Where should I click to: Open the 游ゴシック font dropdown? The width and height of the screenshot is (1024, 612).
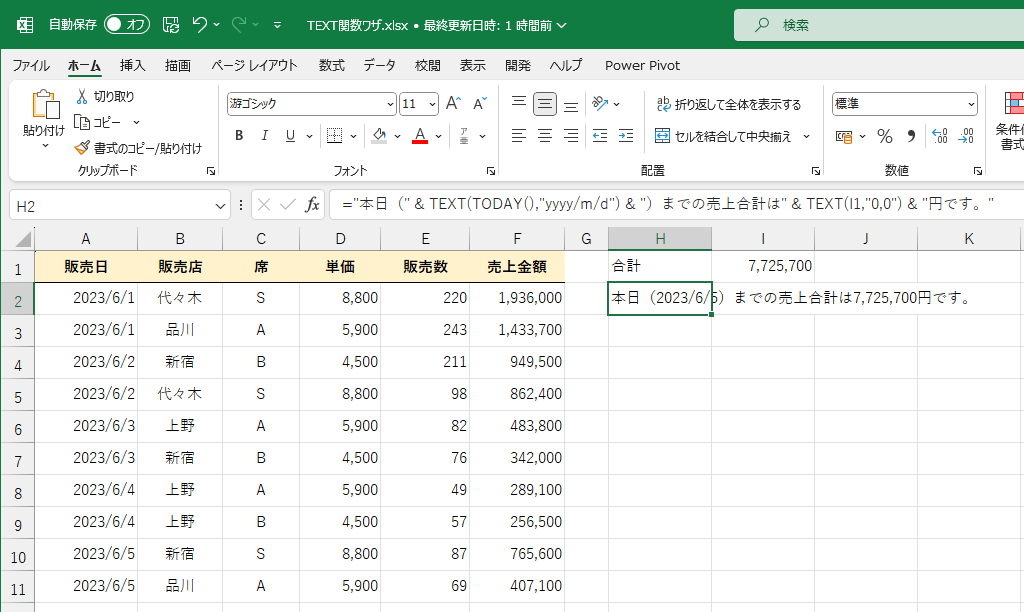391,103
